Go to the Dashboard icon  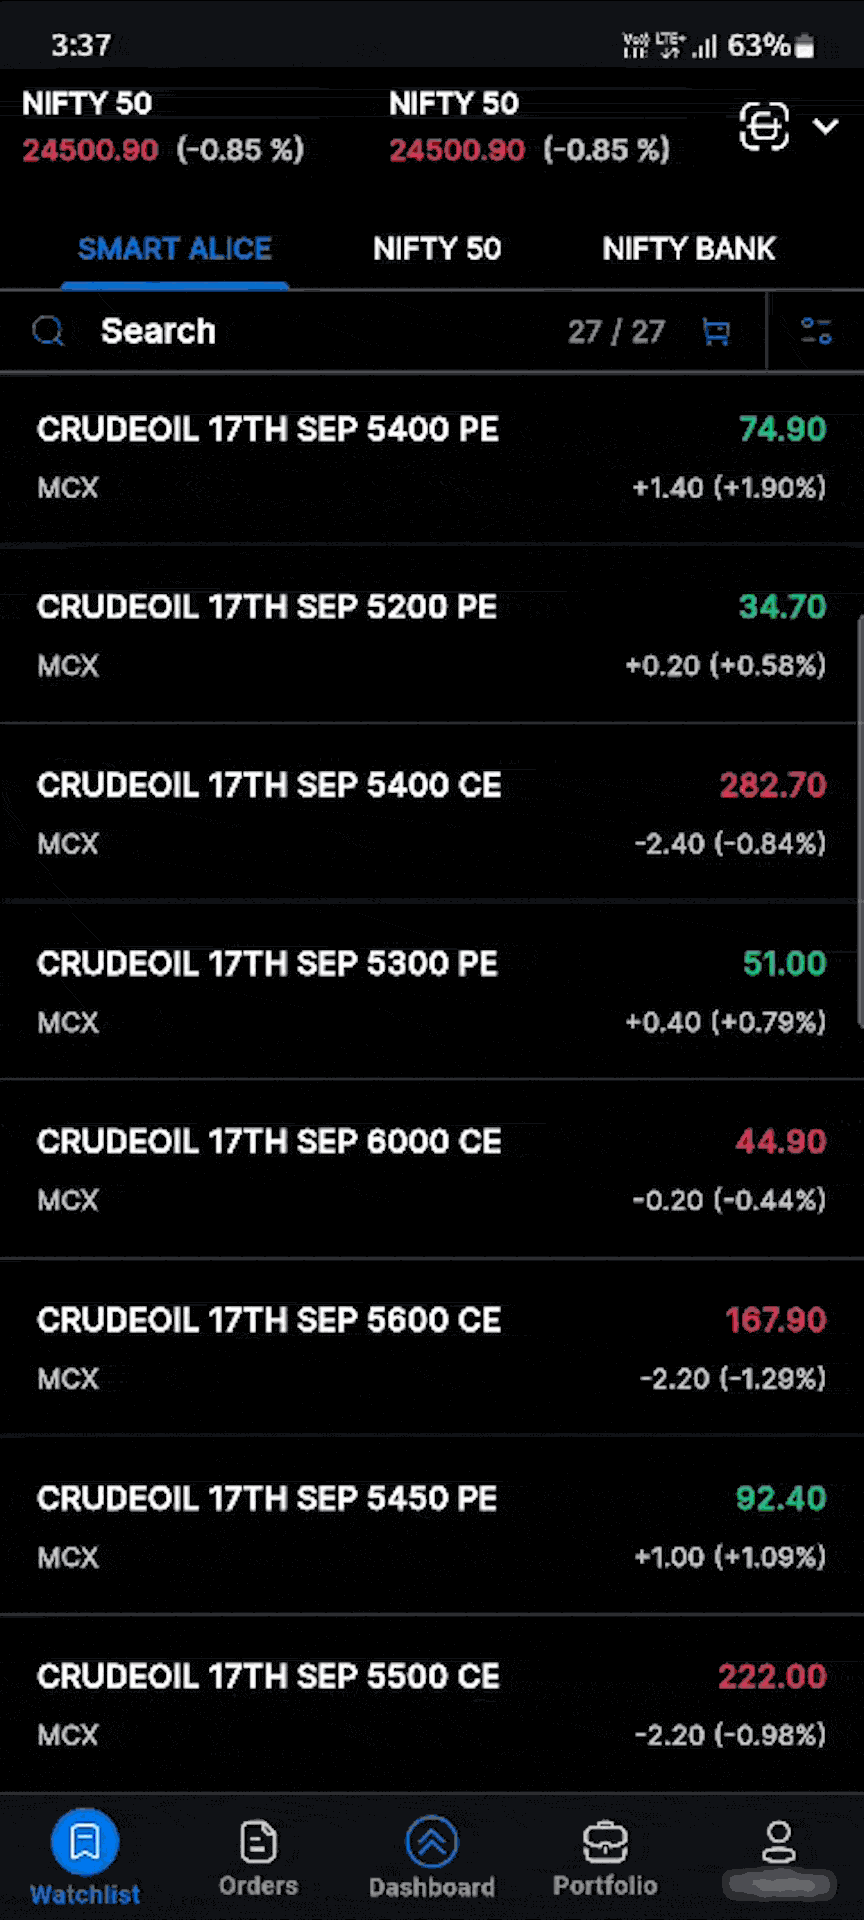[432, 1842]
